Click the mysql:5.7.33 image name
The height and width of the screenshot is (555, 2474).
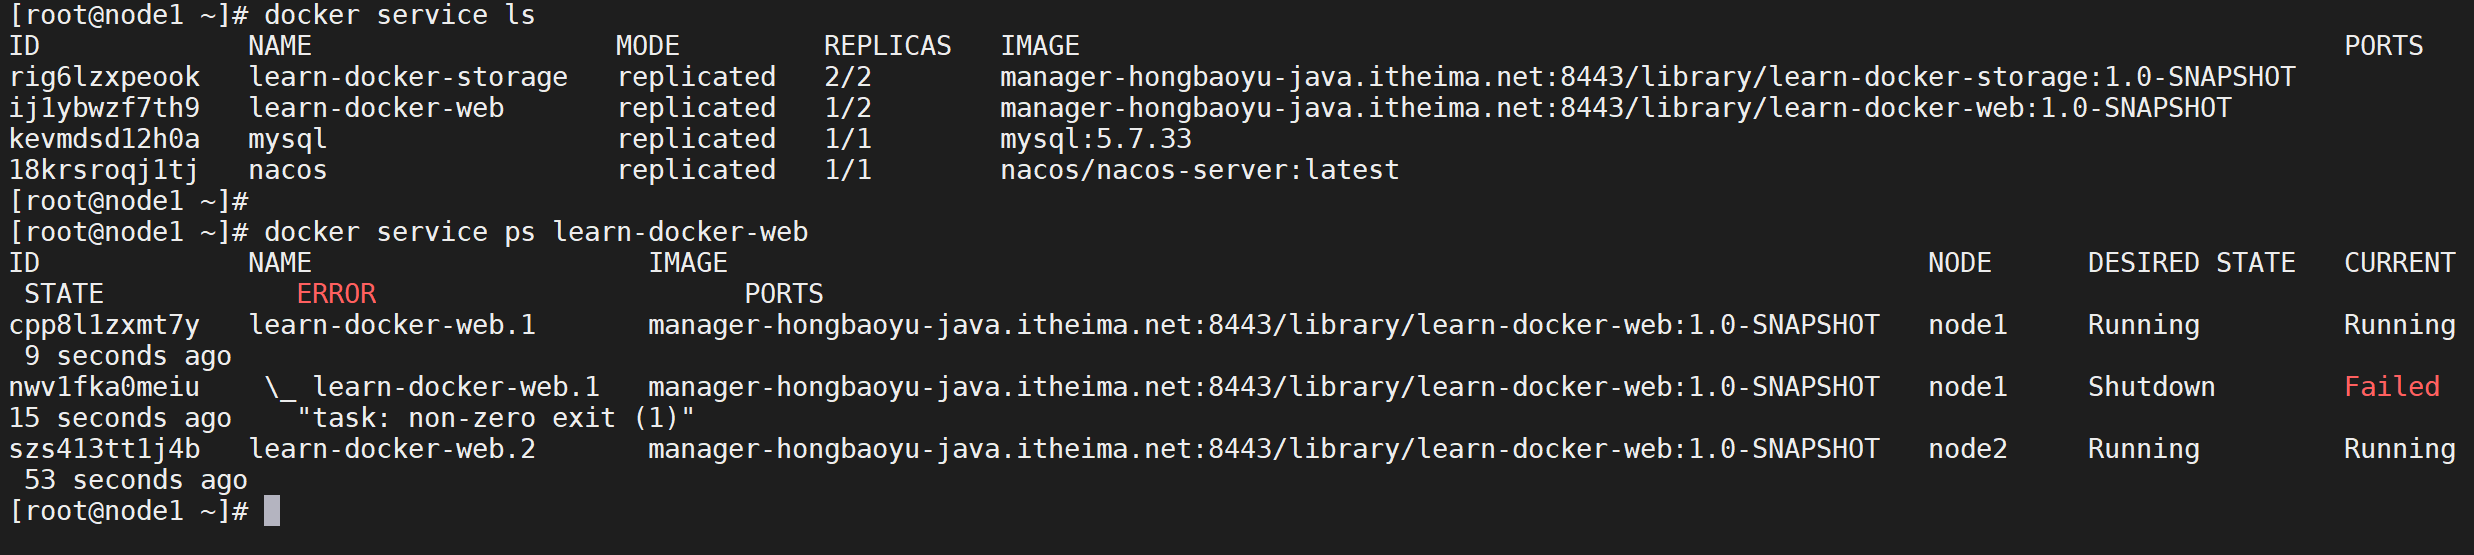(1095, 139)
